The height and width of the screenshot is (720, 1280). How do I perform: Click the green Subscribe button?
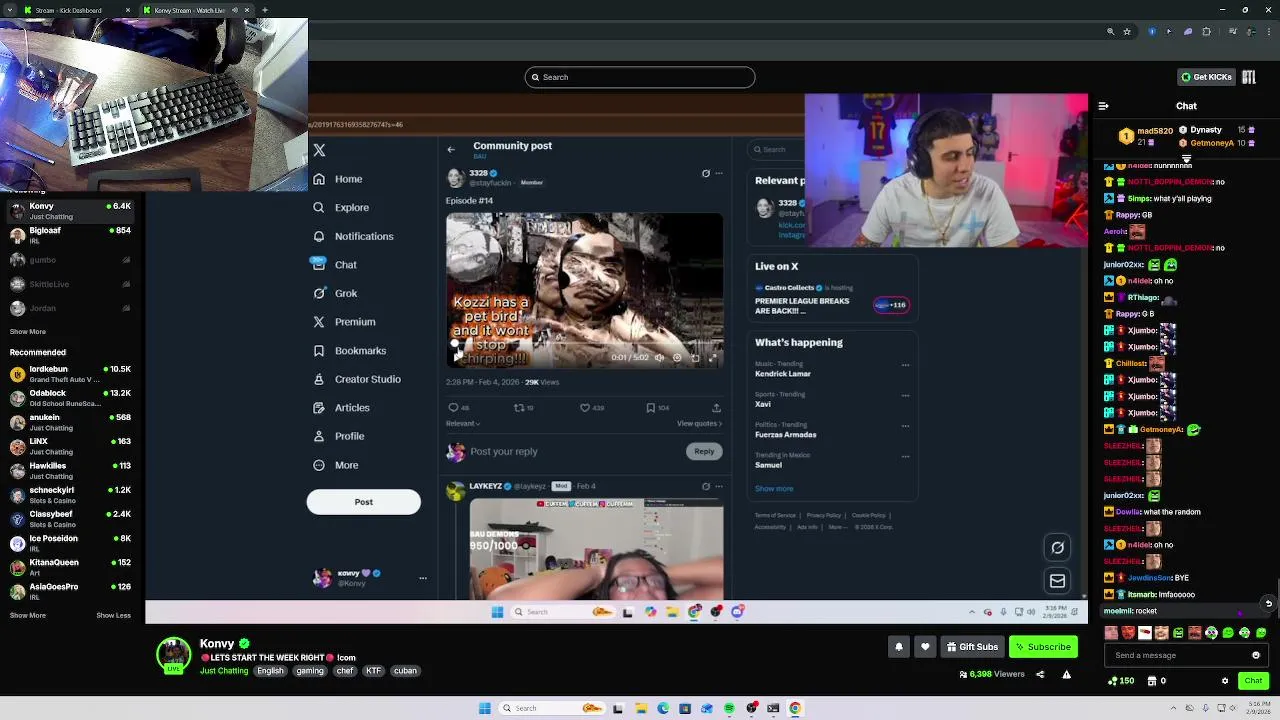(1043, 647)
